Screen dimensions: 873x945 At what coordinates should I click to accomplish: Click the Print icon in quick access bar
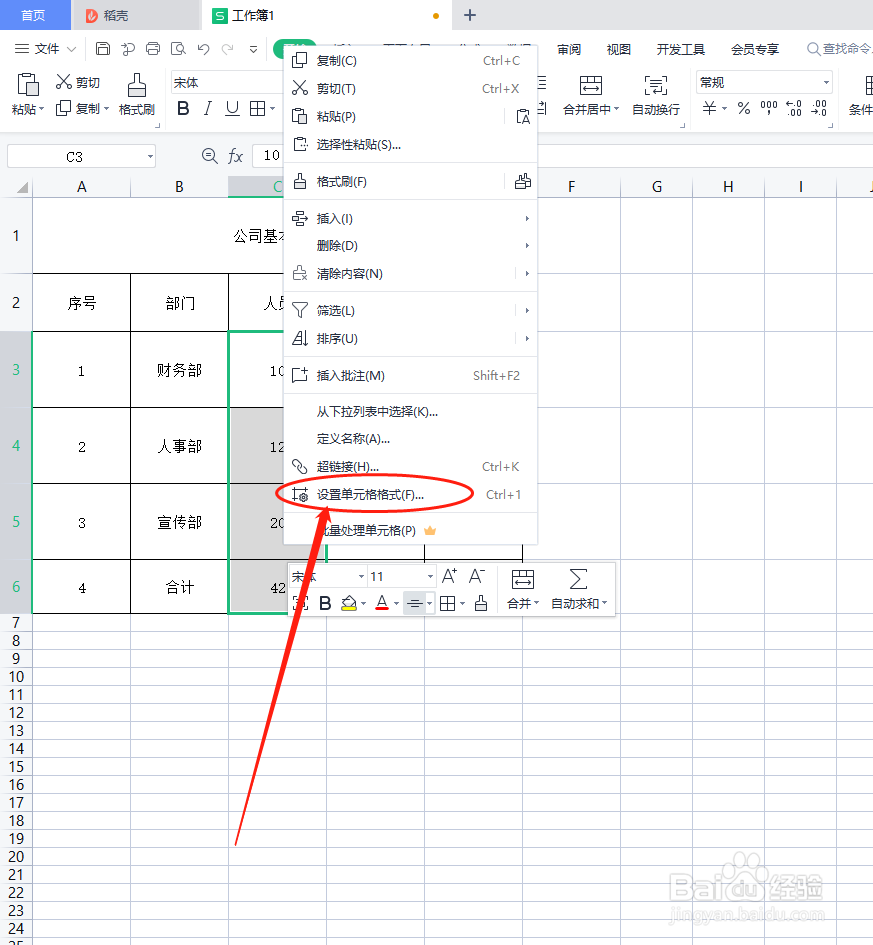point(152,48)
